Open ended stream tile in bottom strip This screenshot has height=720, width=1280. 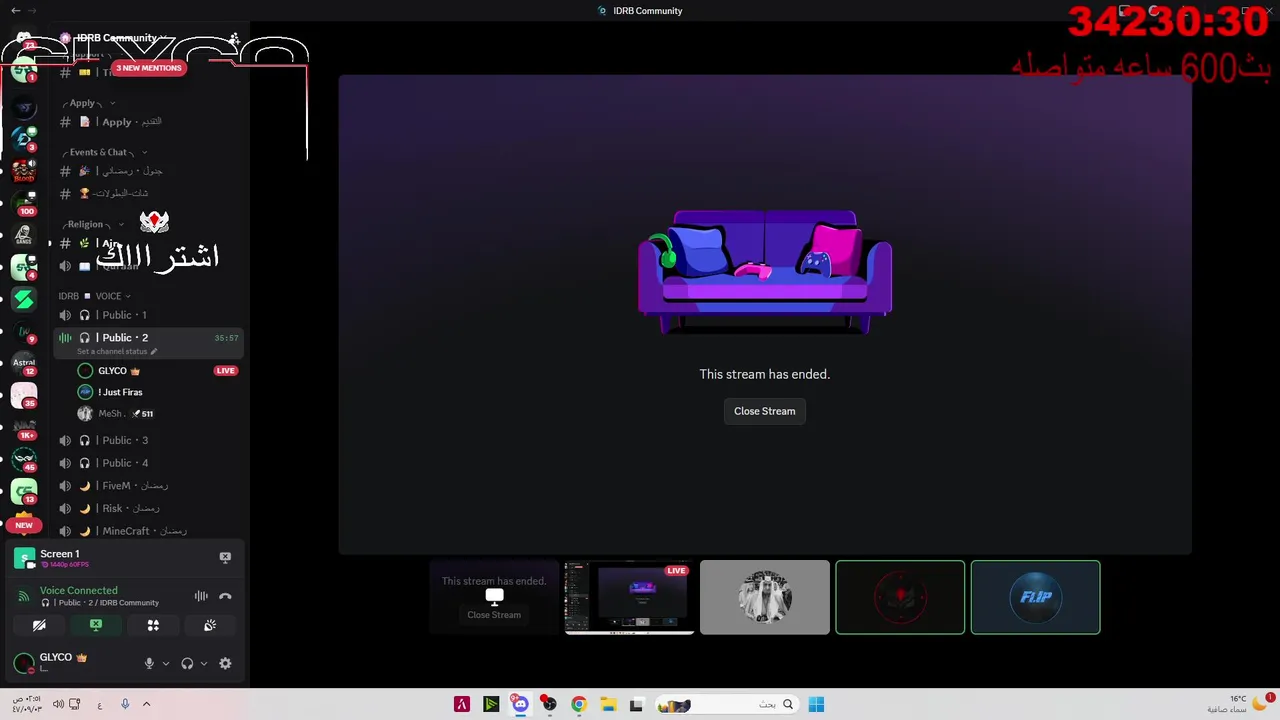click(494, 597)
